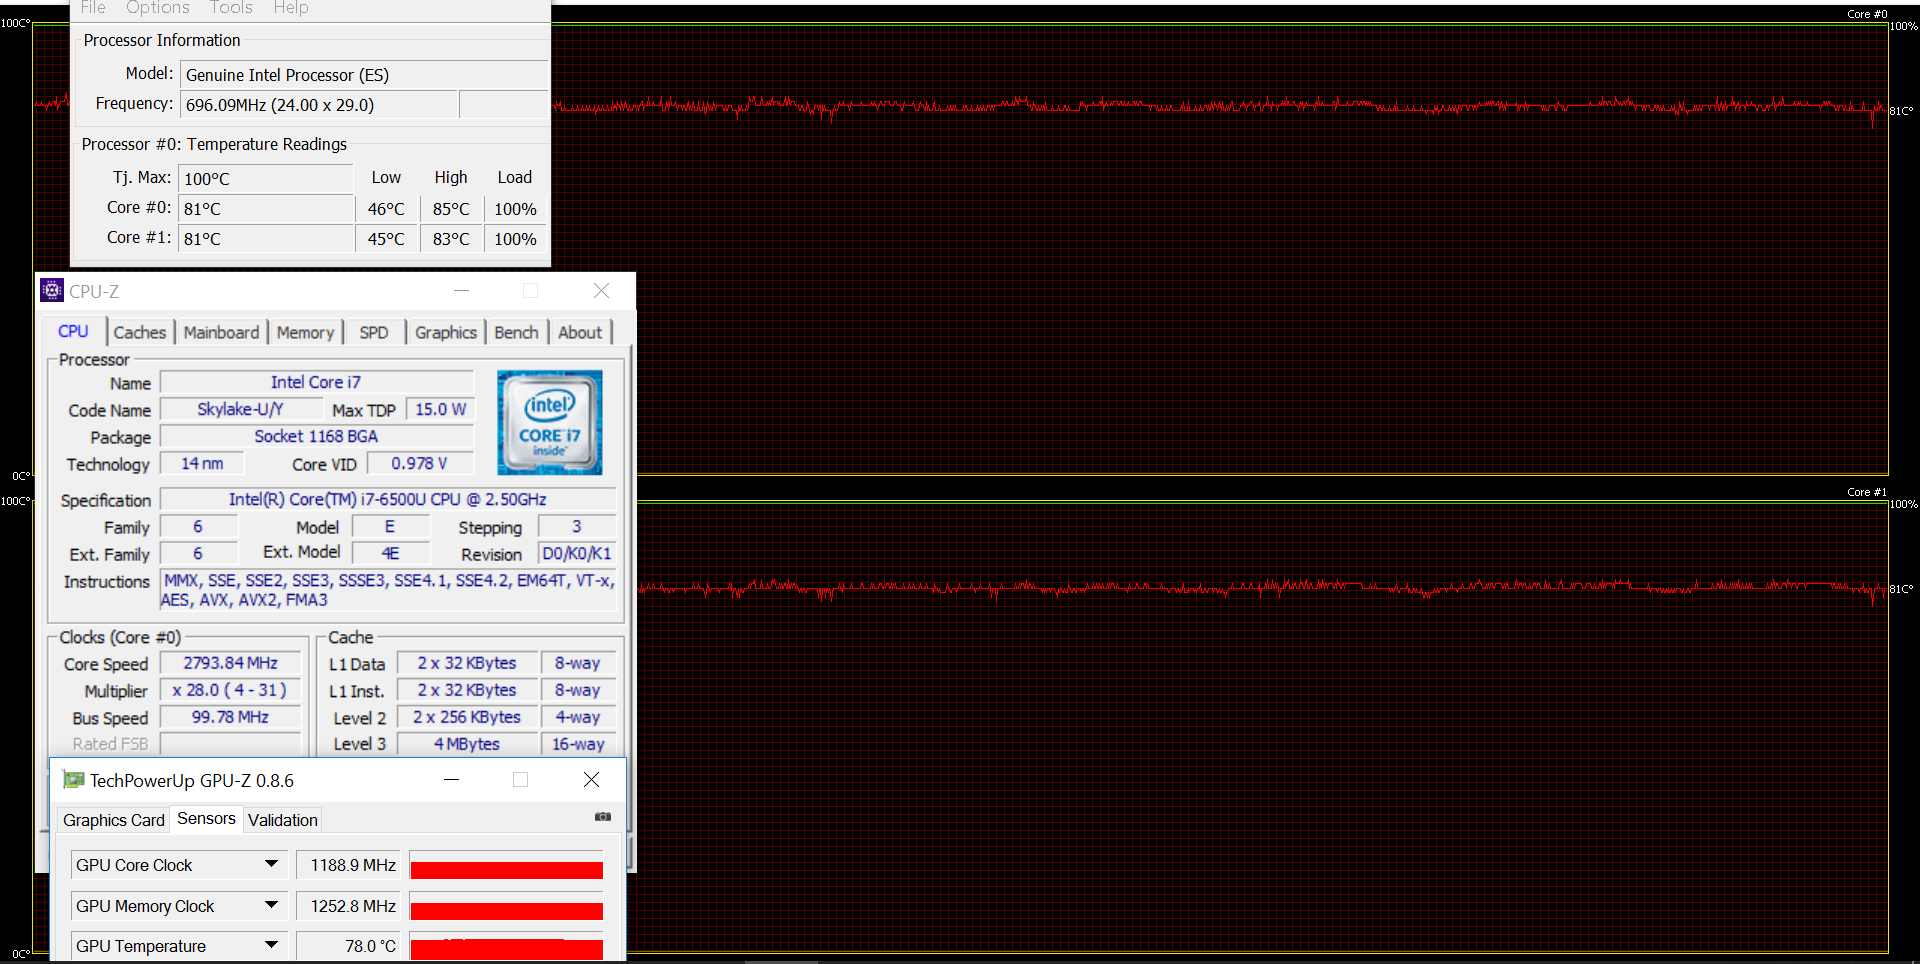Click the Intel Core i7 logo

coord(549,422)
